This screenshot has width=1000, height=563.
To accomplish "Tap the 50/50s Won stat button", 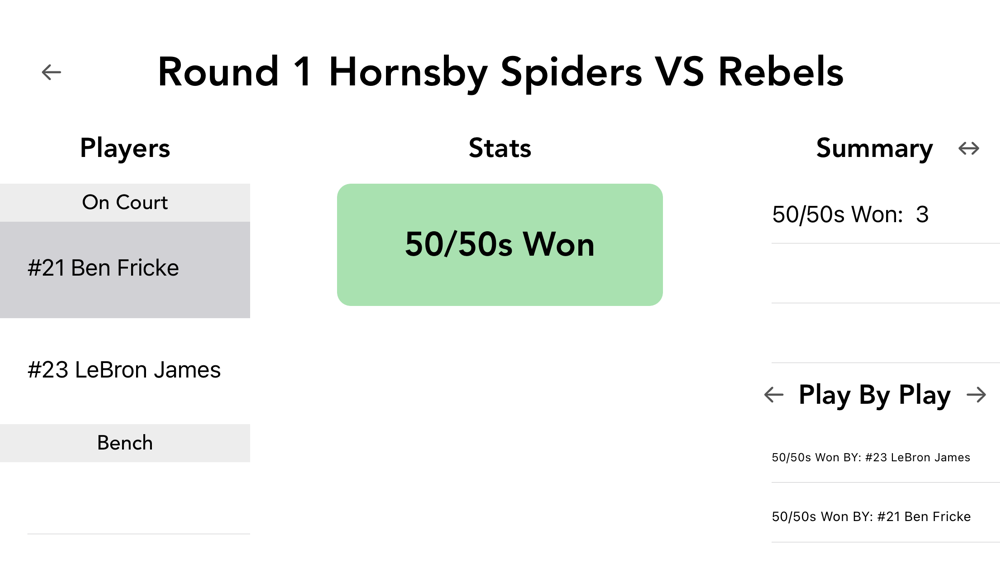I will [x=499, y=245].
